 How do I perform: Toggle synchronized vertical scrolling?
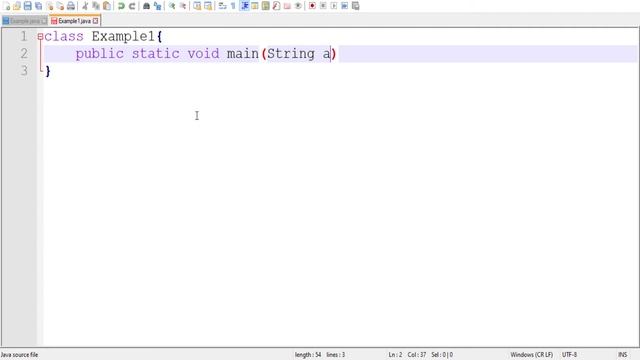tap(197, 6)
